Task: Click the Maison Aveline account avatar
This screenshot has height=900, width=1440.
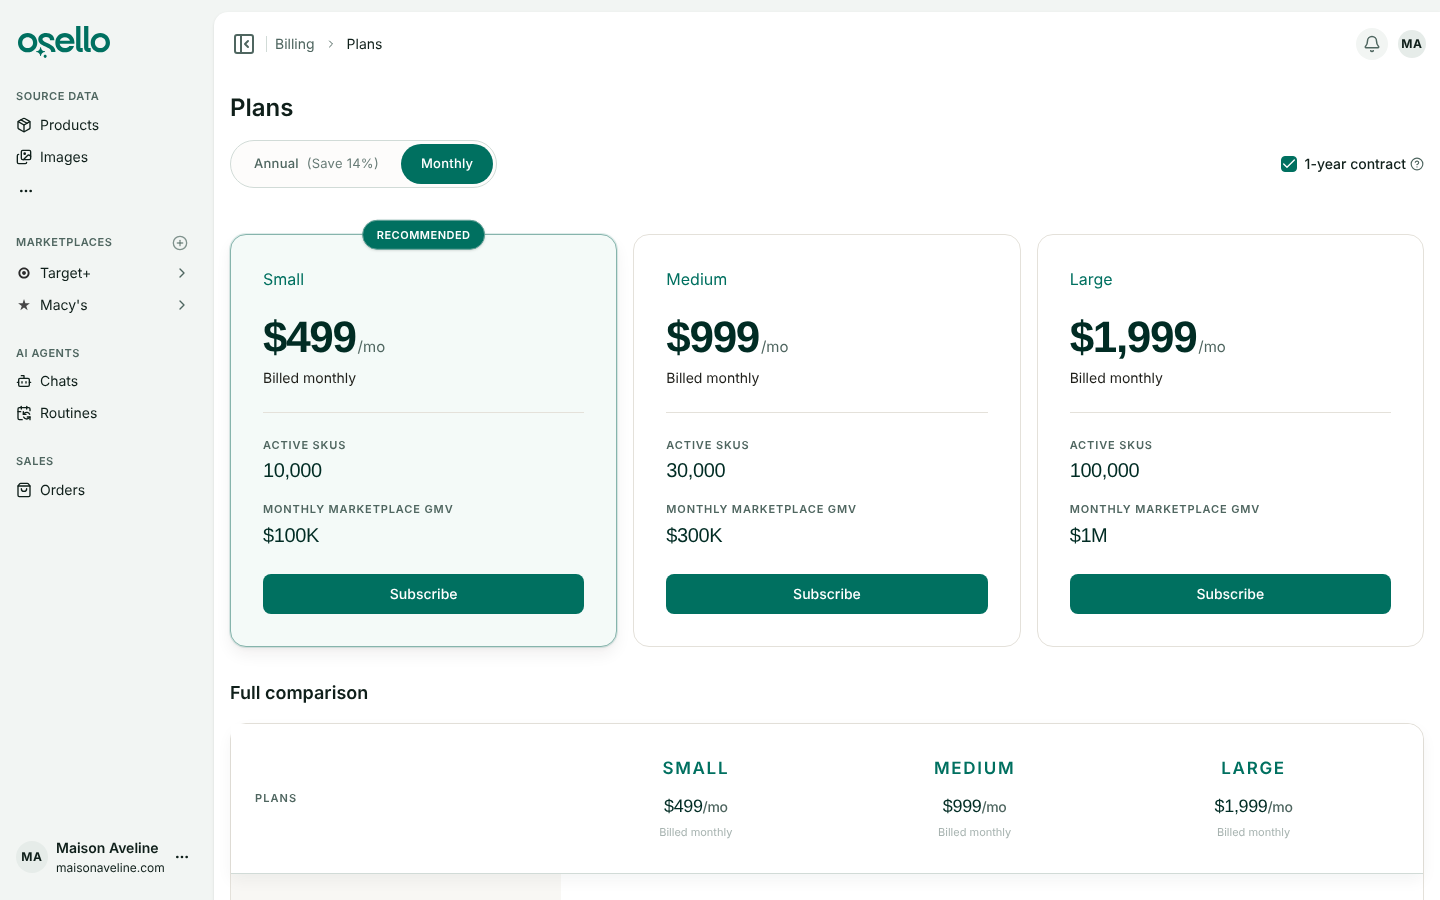Action: [x=32, y=857]
